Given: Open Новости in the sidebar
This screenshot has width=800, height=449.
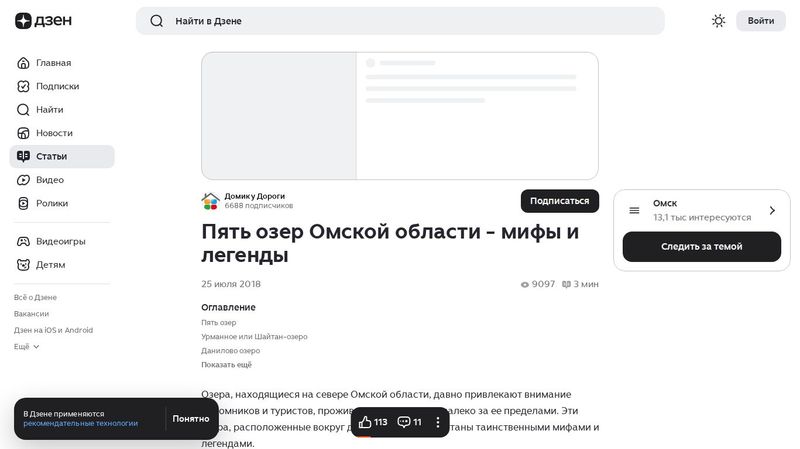Looking at the screenshot, I should point(54,133).
